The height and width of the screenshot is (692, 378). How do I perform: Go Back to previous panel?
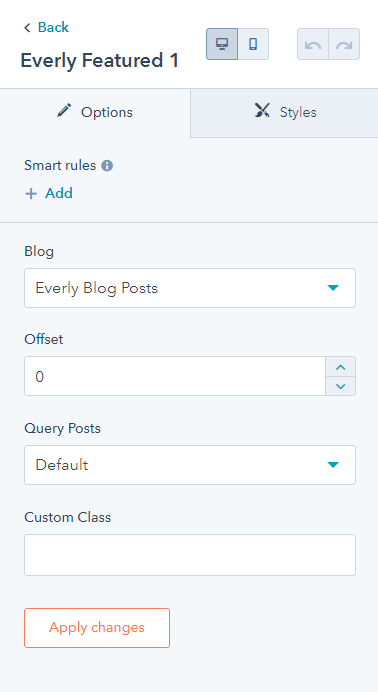53,27
